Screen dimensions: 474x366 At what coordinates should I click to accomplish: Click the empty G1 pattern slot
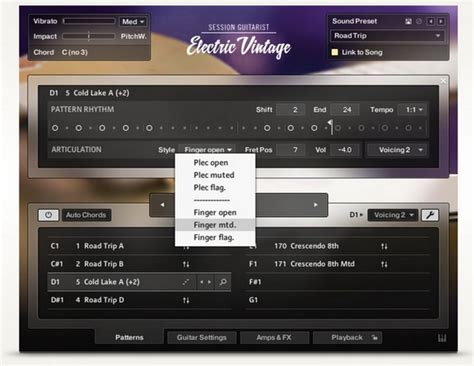[x=337, y=300]
